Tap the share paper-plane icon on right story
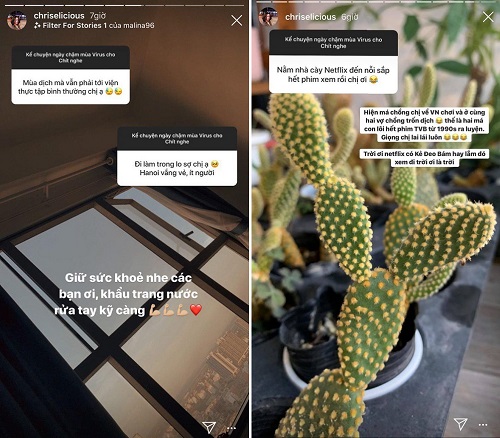500x438 pixels. [460, 424]
